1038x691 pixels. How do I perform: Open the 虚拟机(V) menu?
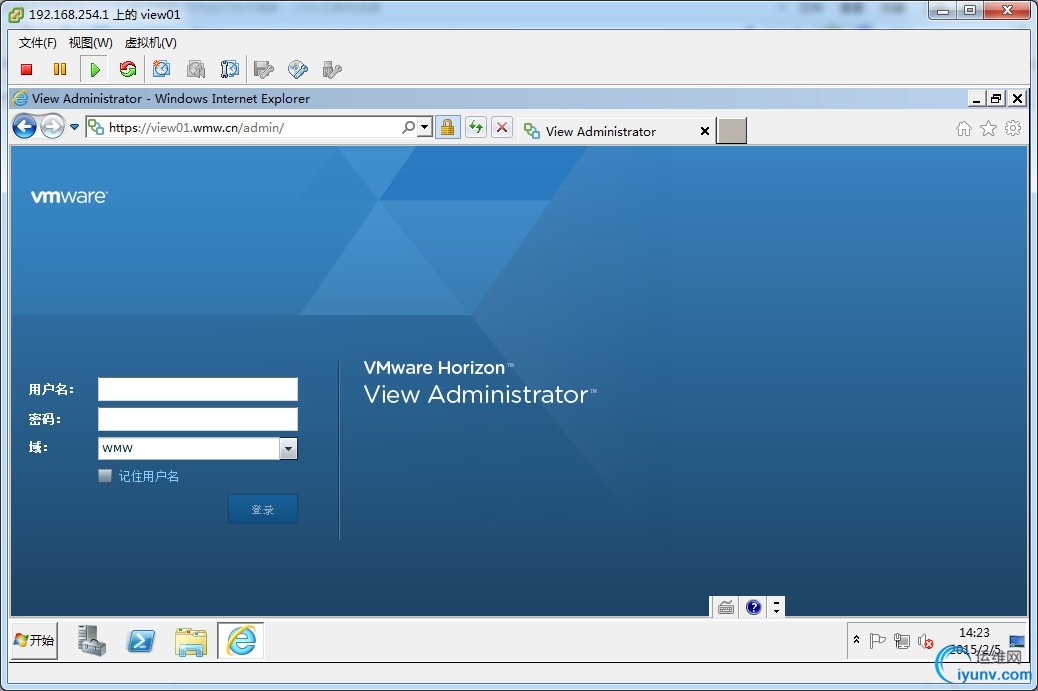click(x=150, y=43)
